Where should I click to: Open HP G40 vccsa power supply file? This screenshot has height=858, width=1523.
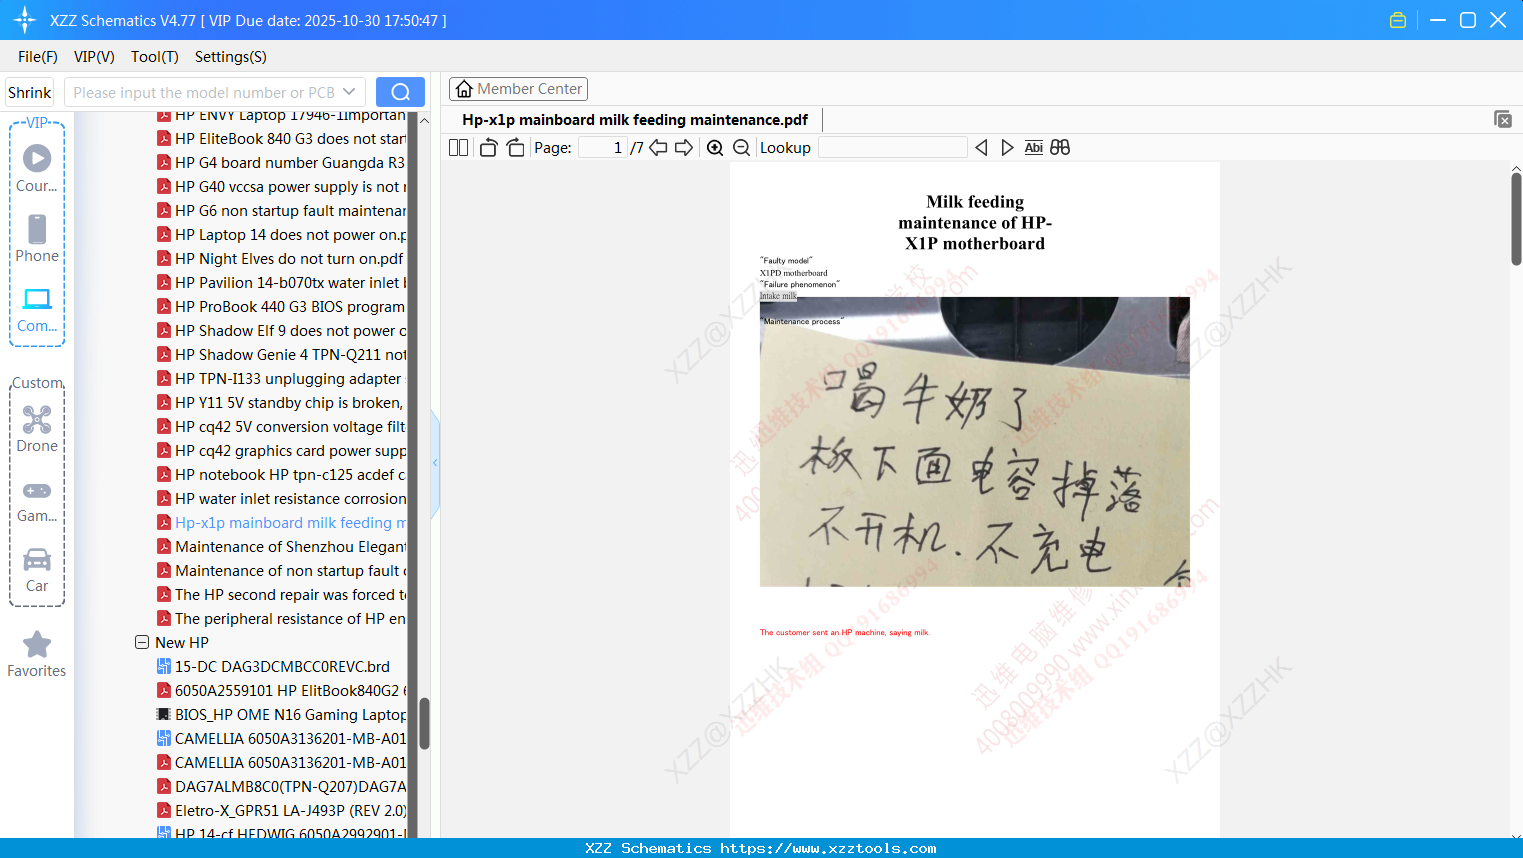pyautogui.click(x=282, y=187)
